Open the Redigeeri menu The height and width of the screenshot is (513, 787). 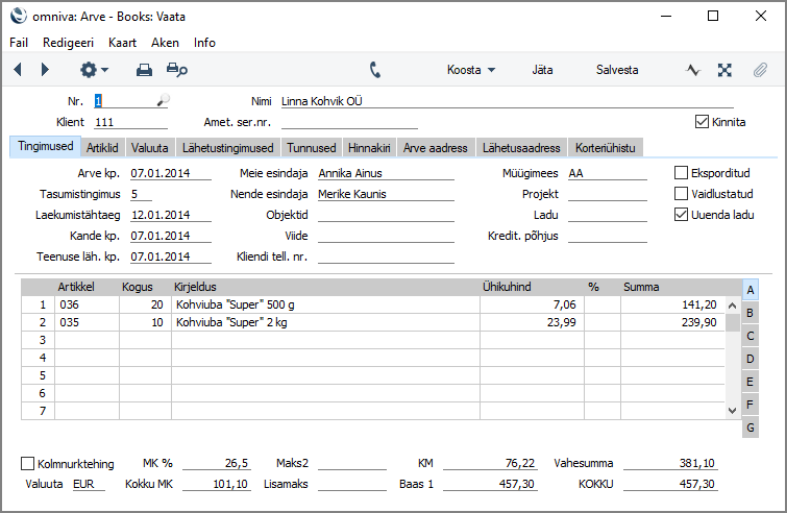point(68,43)
